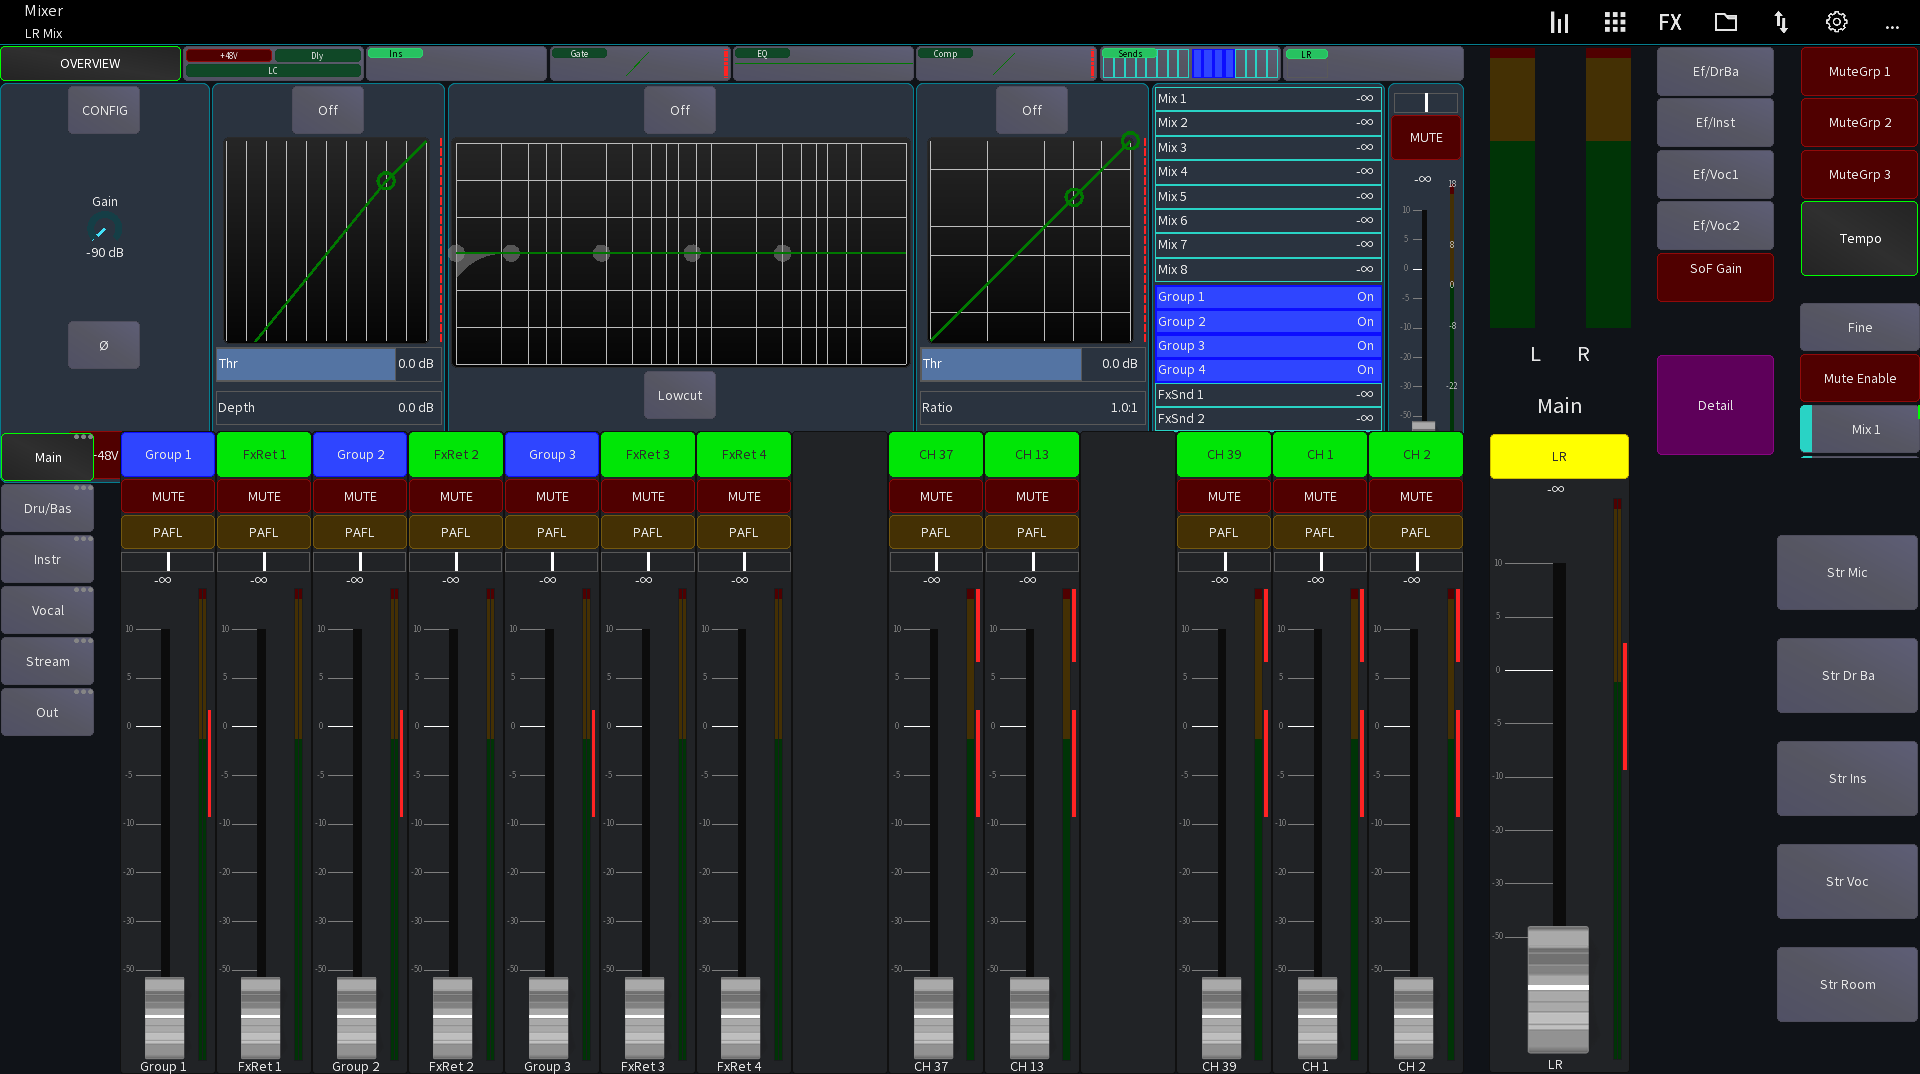Open routing via the up-down arrows icon

(x=1780, y=21)
